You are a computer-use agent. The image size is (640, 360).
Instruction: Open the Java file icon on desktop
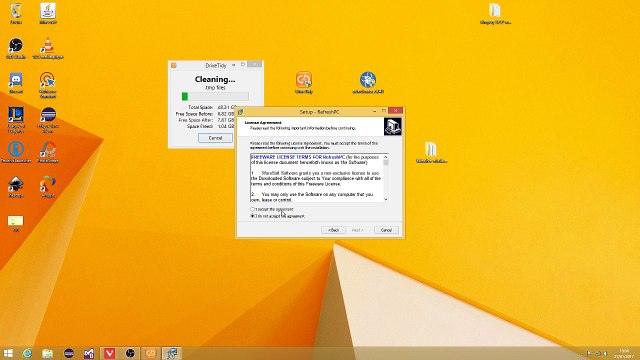[48, 13]
